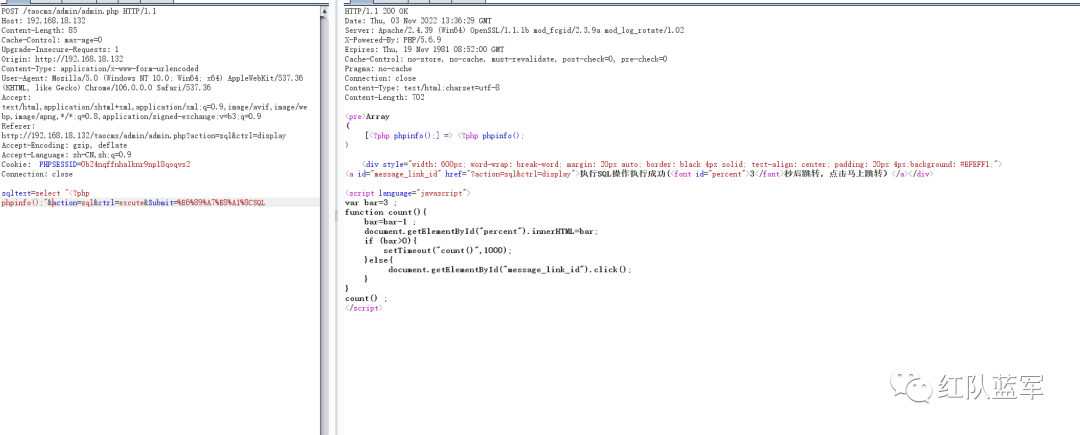The width and height of the screenshot is (1080, 435).
Task: Click the request's Connection: close header
Action: [37, 174]
